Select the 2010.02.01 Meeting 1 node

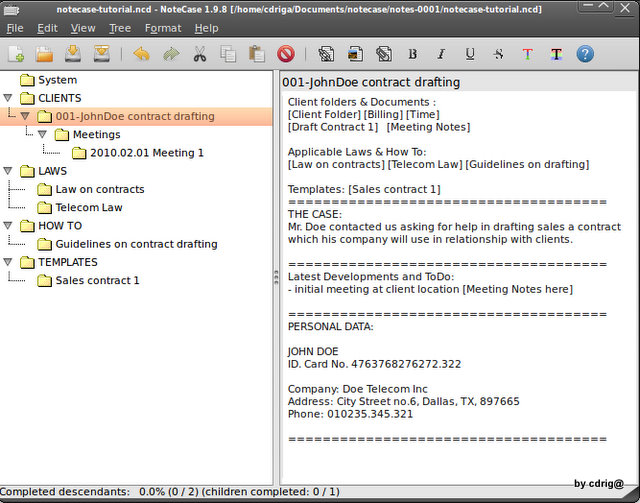[x=147, y=153]
